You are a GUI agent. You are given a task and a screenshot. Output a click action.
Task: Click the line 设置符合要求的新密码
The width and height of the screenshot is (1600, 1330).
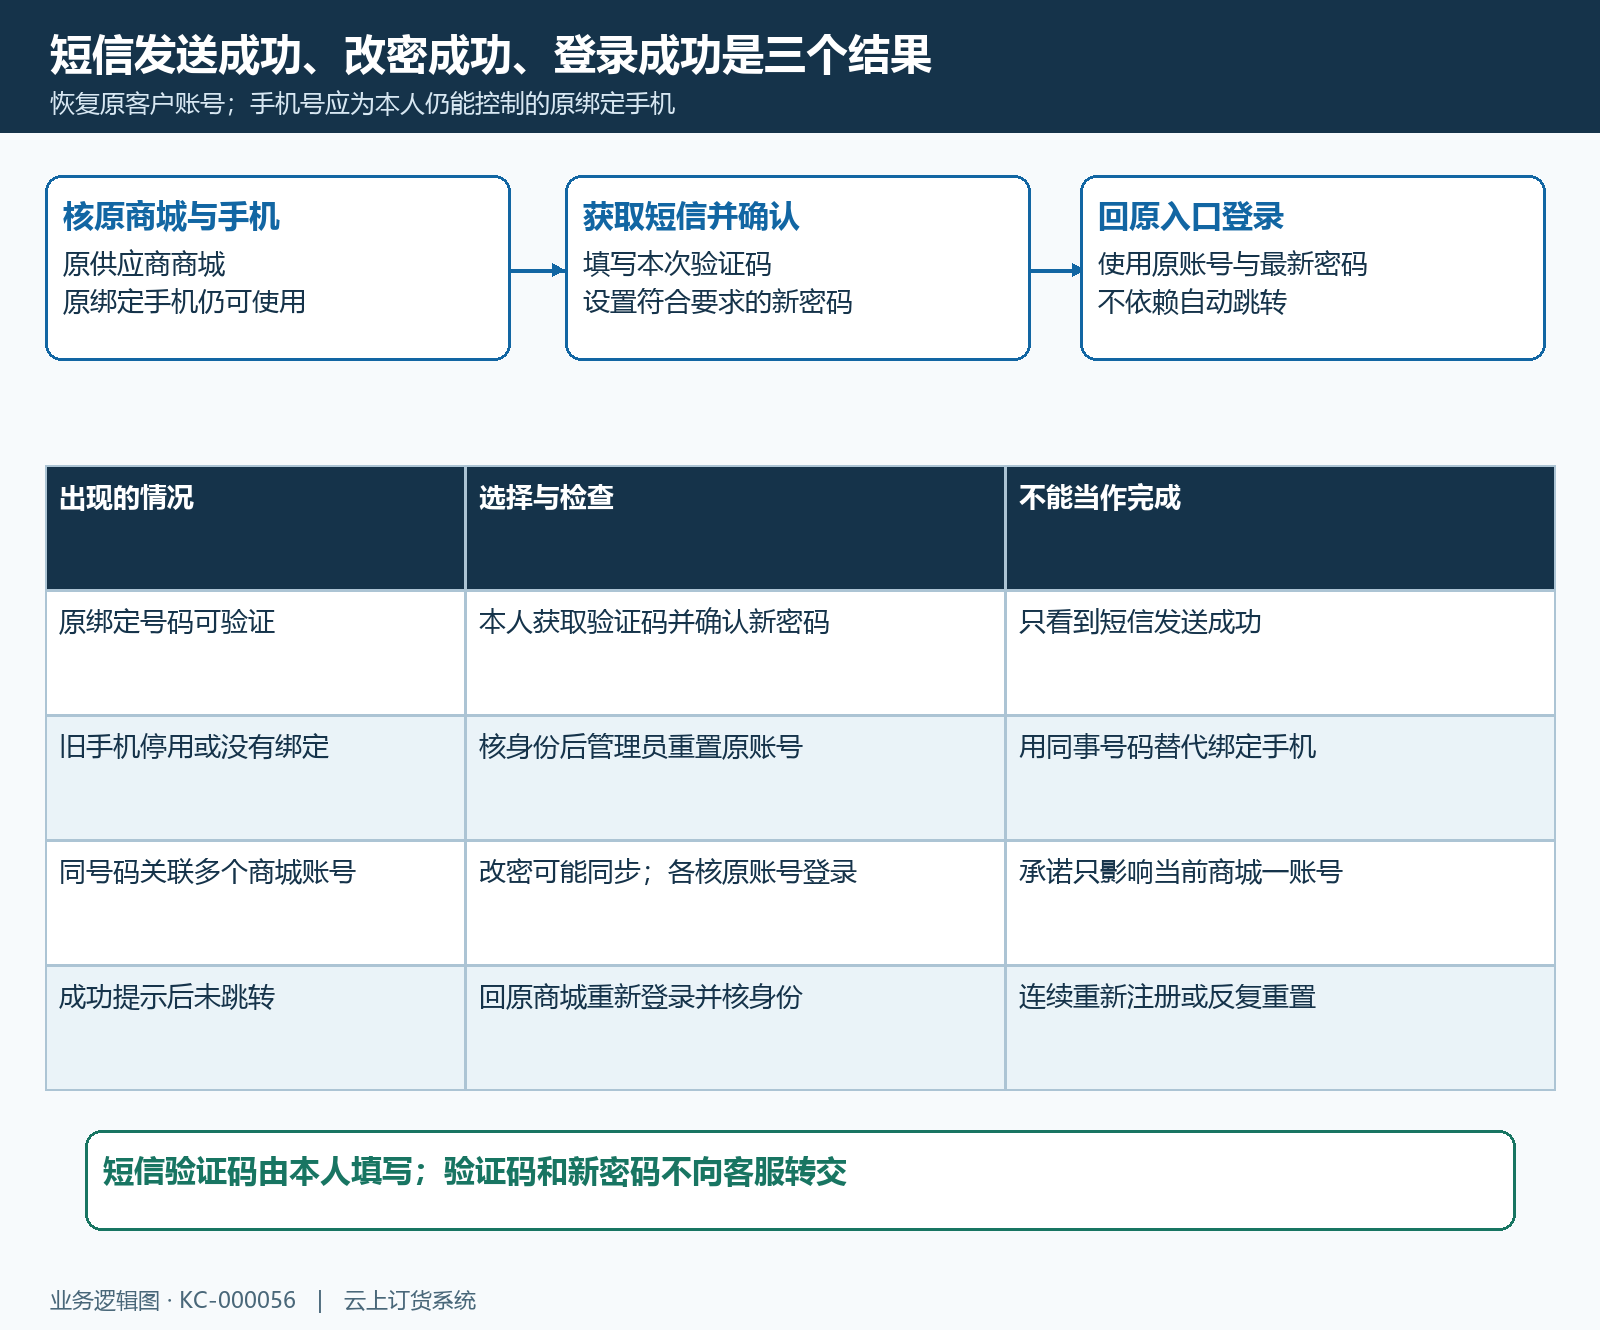tap(717, 302)
